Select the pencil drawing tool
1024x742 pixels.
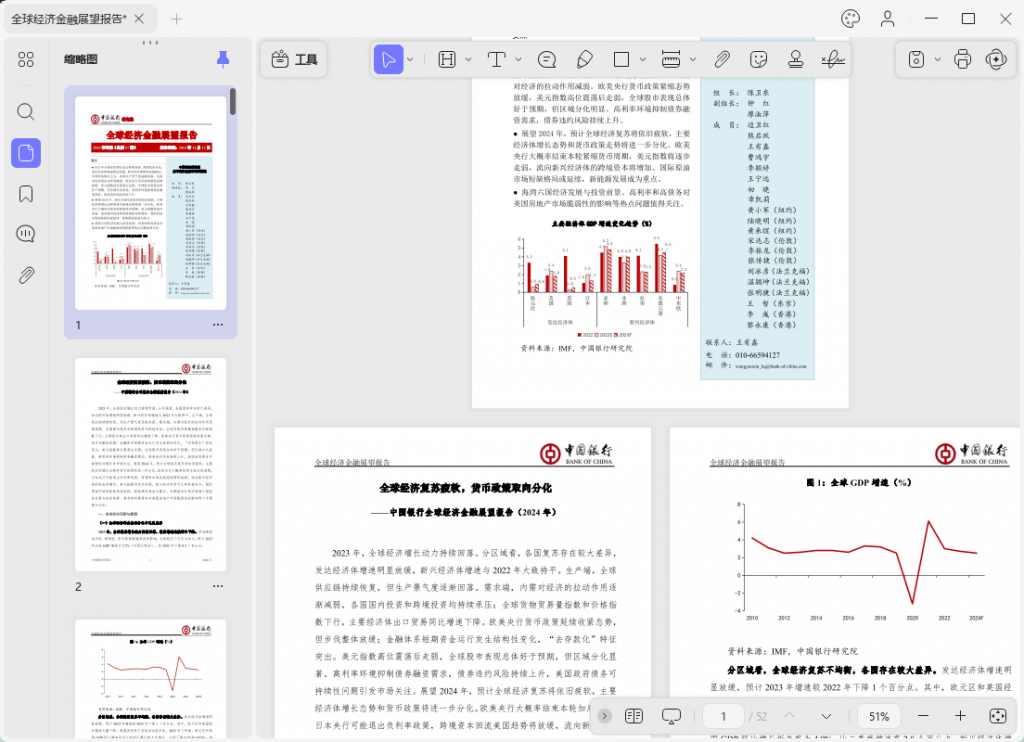point(584,59)
